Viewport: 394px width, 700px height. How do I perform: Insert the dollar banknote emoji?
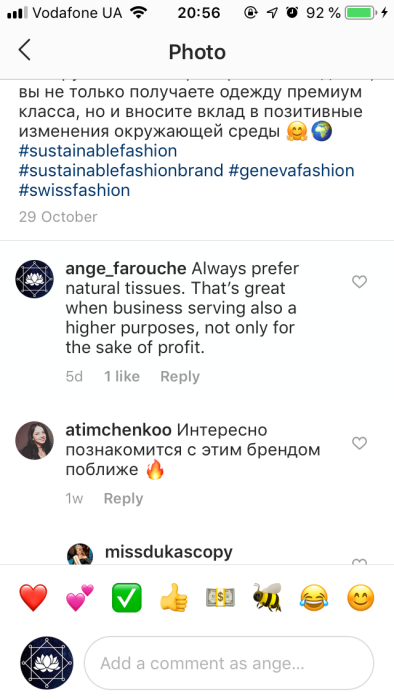click(220, 598)
